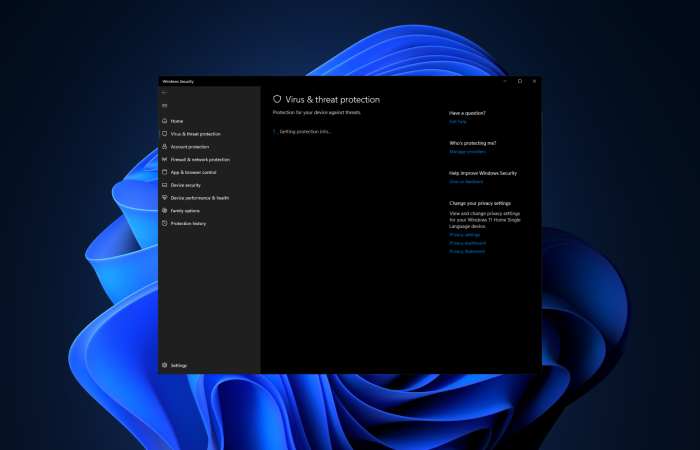
Task: Toggle the hamburger navigation menu
Action: point(164,106)
